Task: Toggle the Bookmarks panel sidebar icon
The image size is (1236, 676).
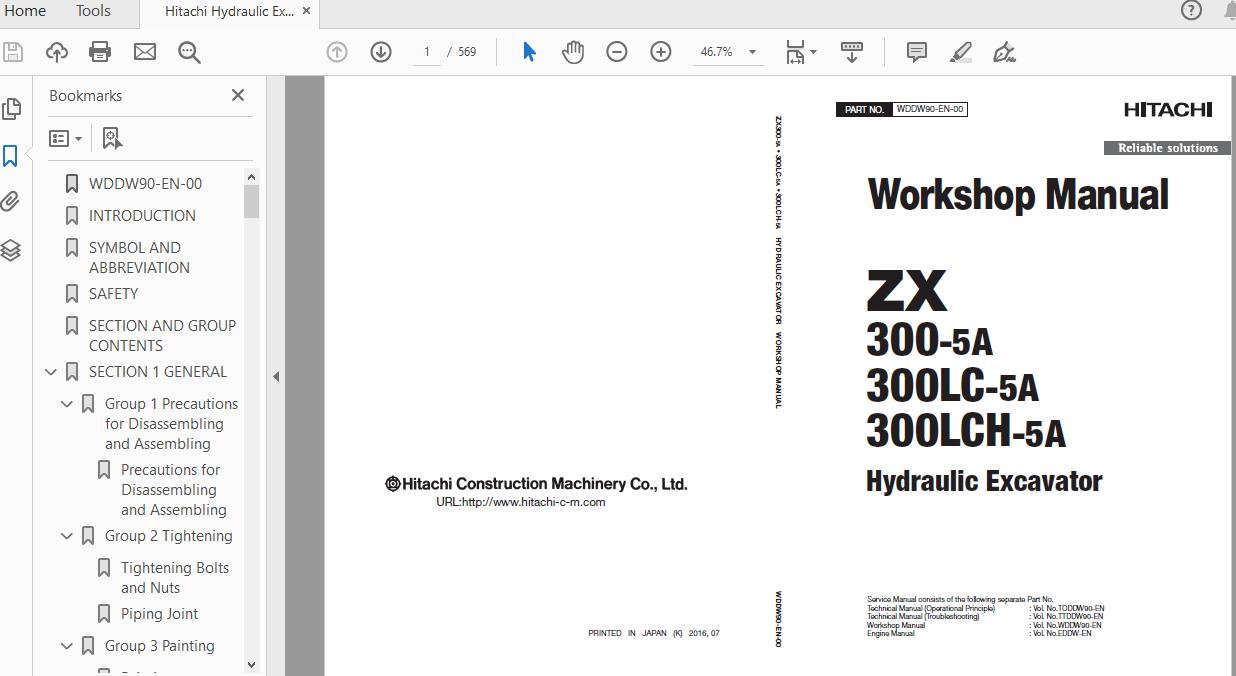Action: 11,156
